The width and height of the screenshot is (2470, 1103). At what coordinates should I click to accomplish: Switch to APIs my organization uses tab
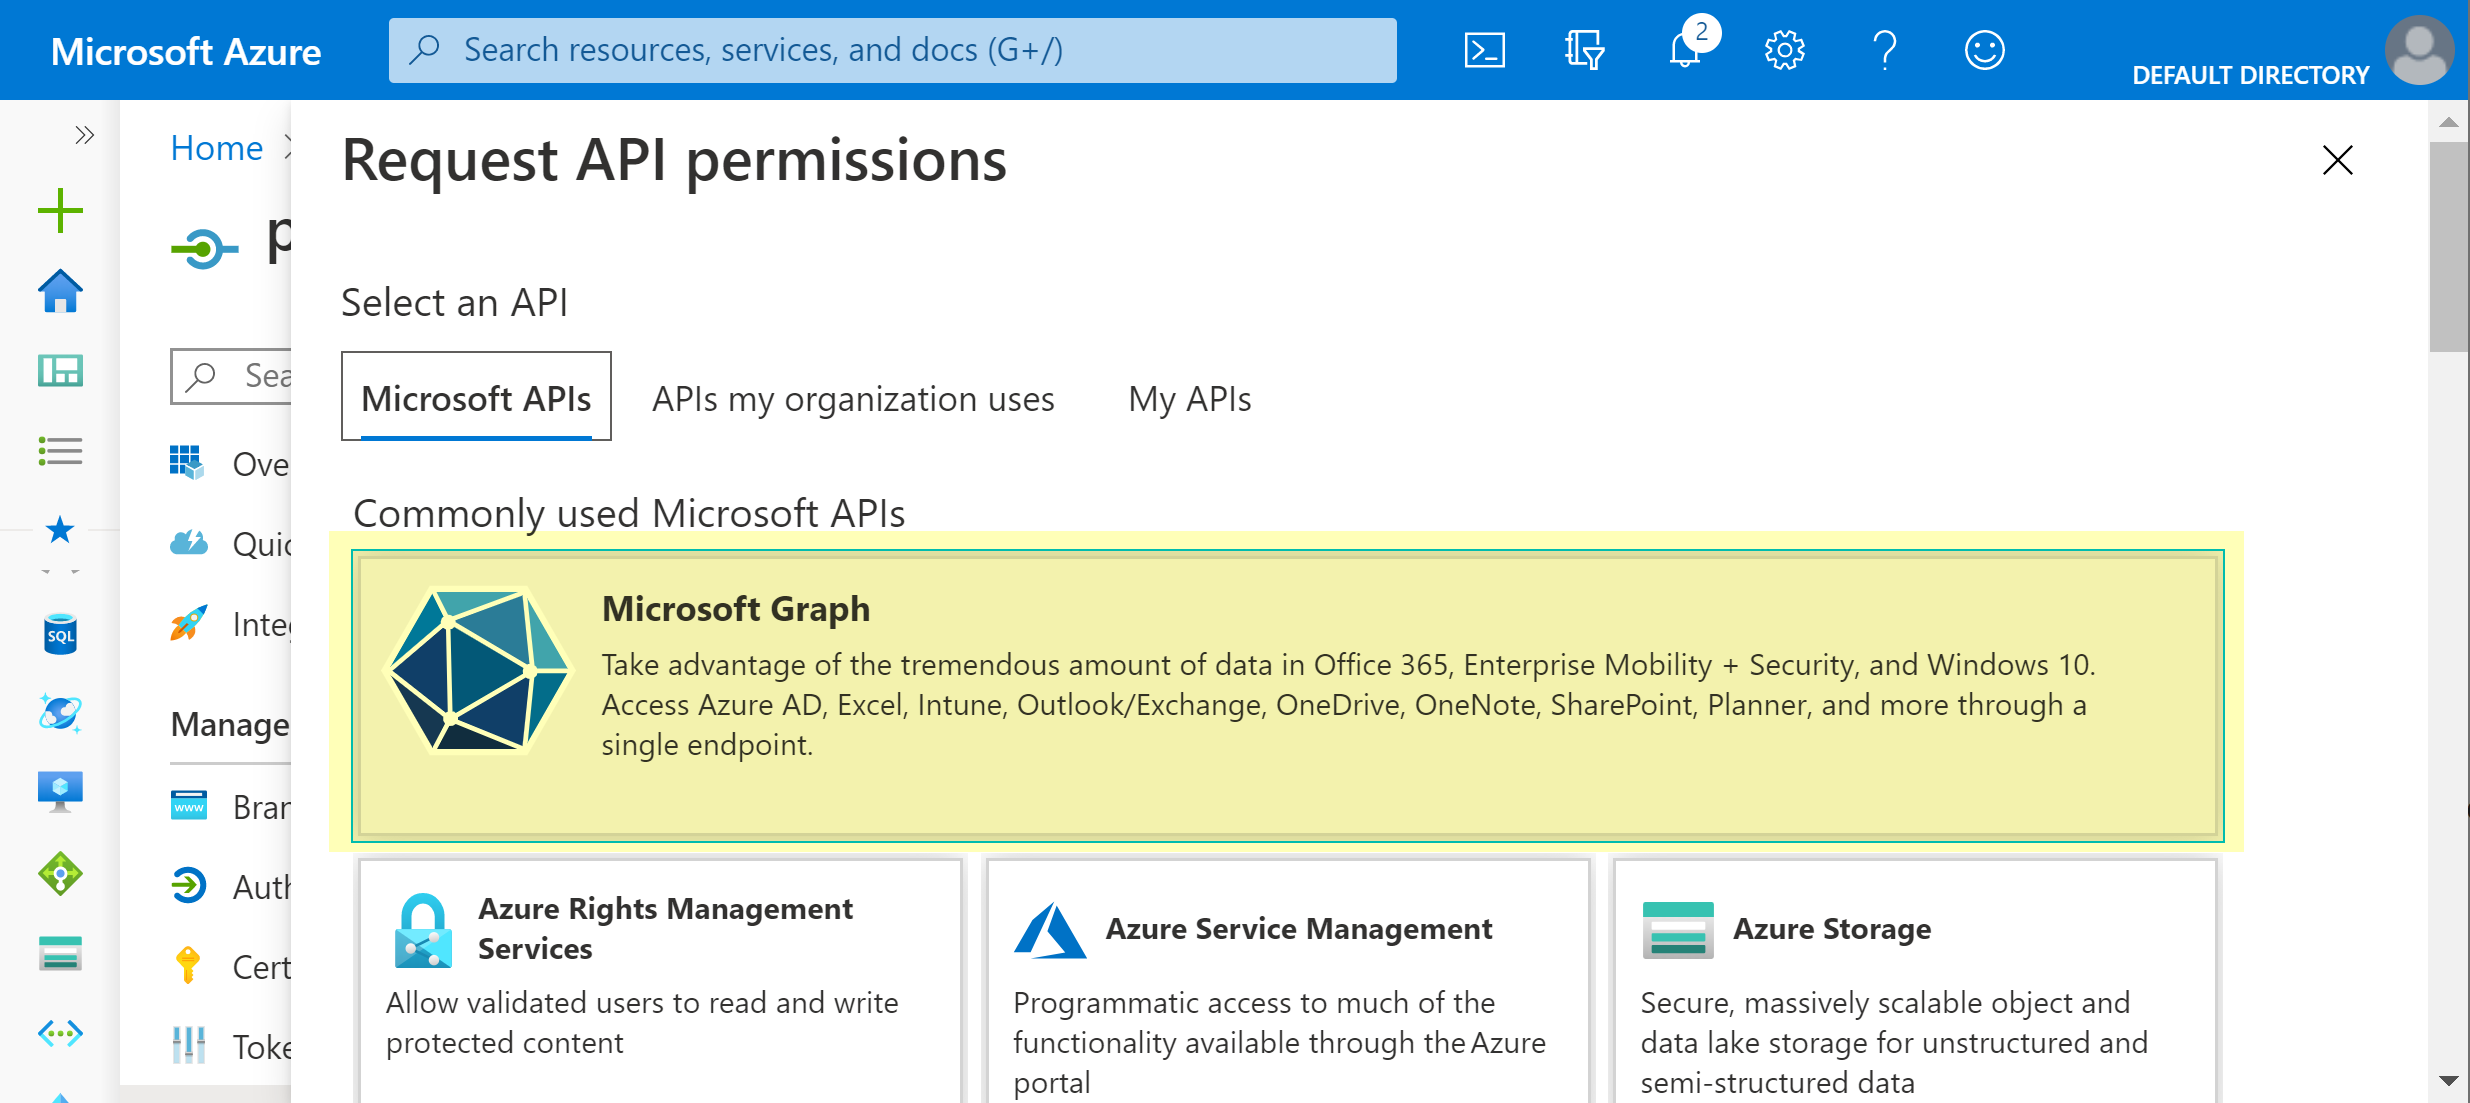pyautogui.click(x=853, y=398)
